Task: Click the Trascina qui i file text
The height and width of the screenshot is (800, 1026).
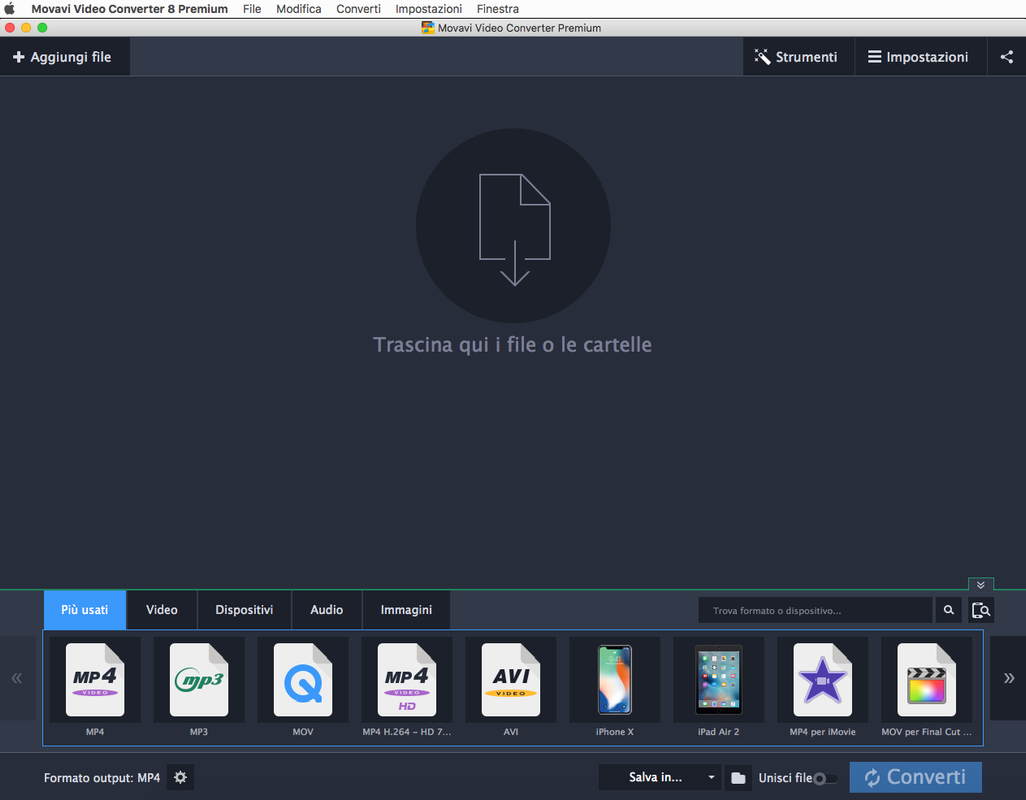Action: click(x=512, y=345)
